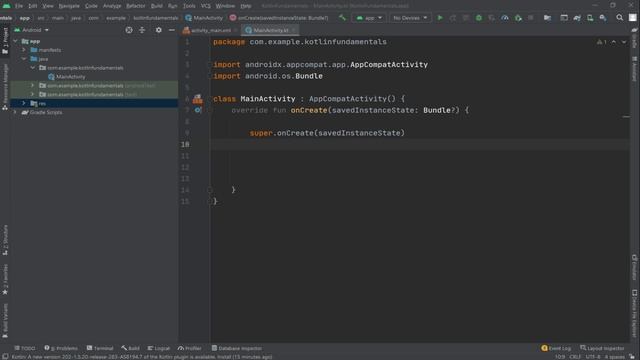
Task: Click the Stop icon in toolbar
Action: click(531, 18)
